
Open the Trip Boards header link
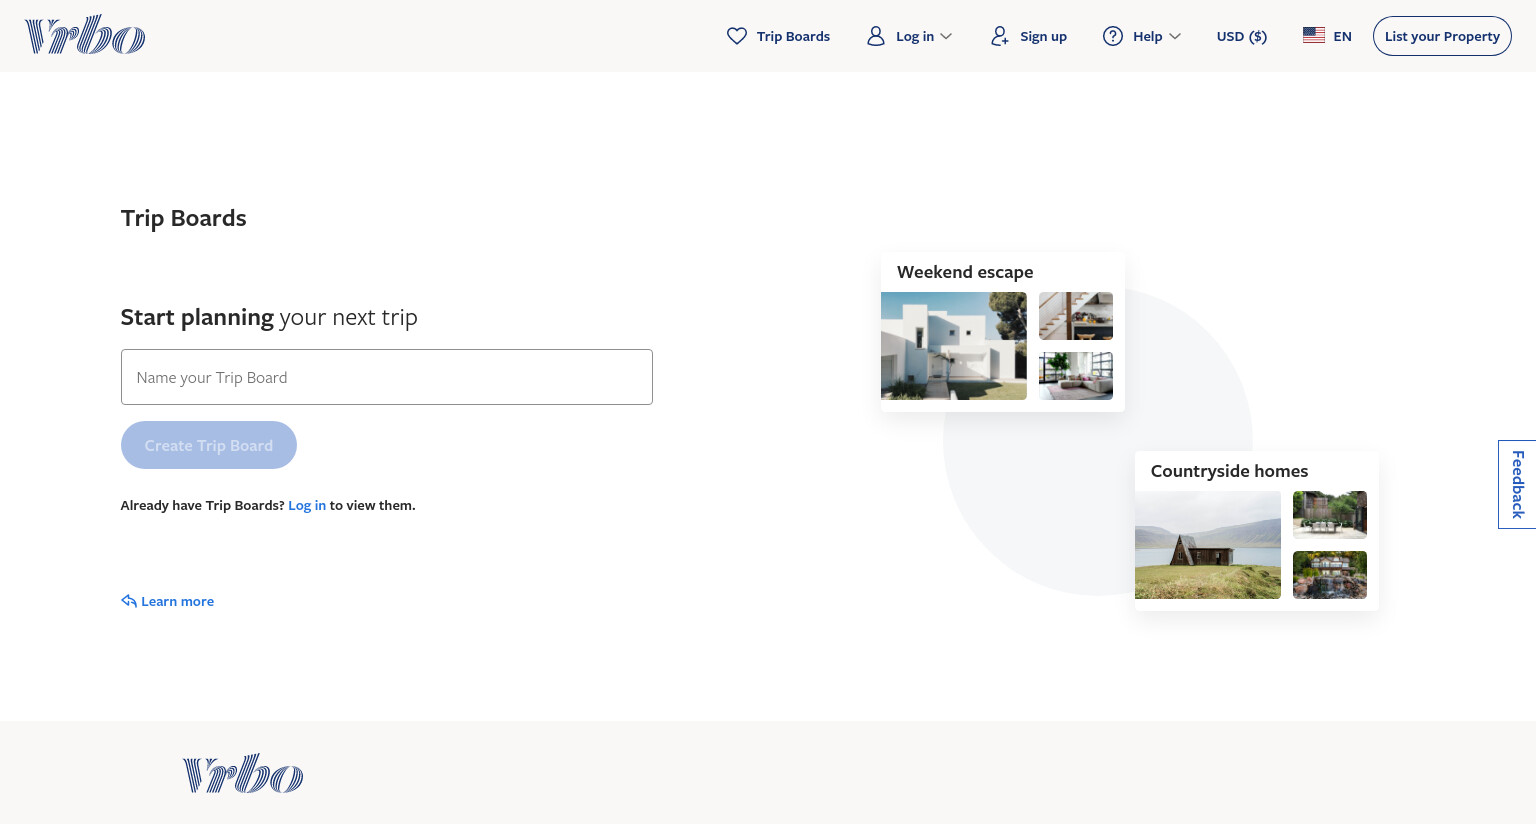pos(793,36)
